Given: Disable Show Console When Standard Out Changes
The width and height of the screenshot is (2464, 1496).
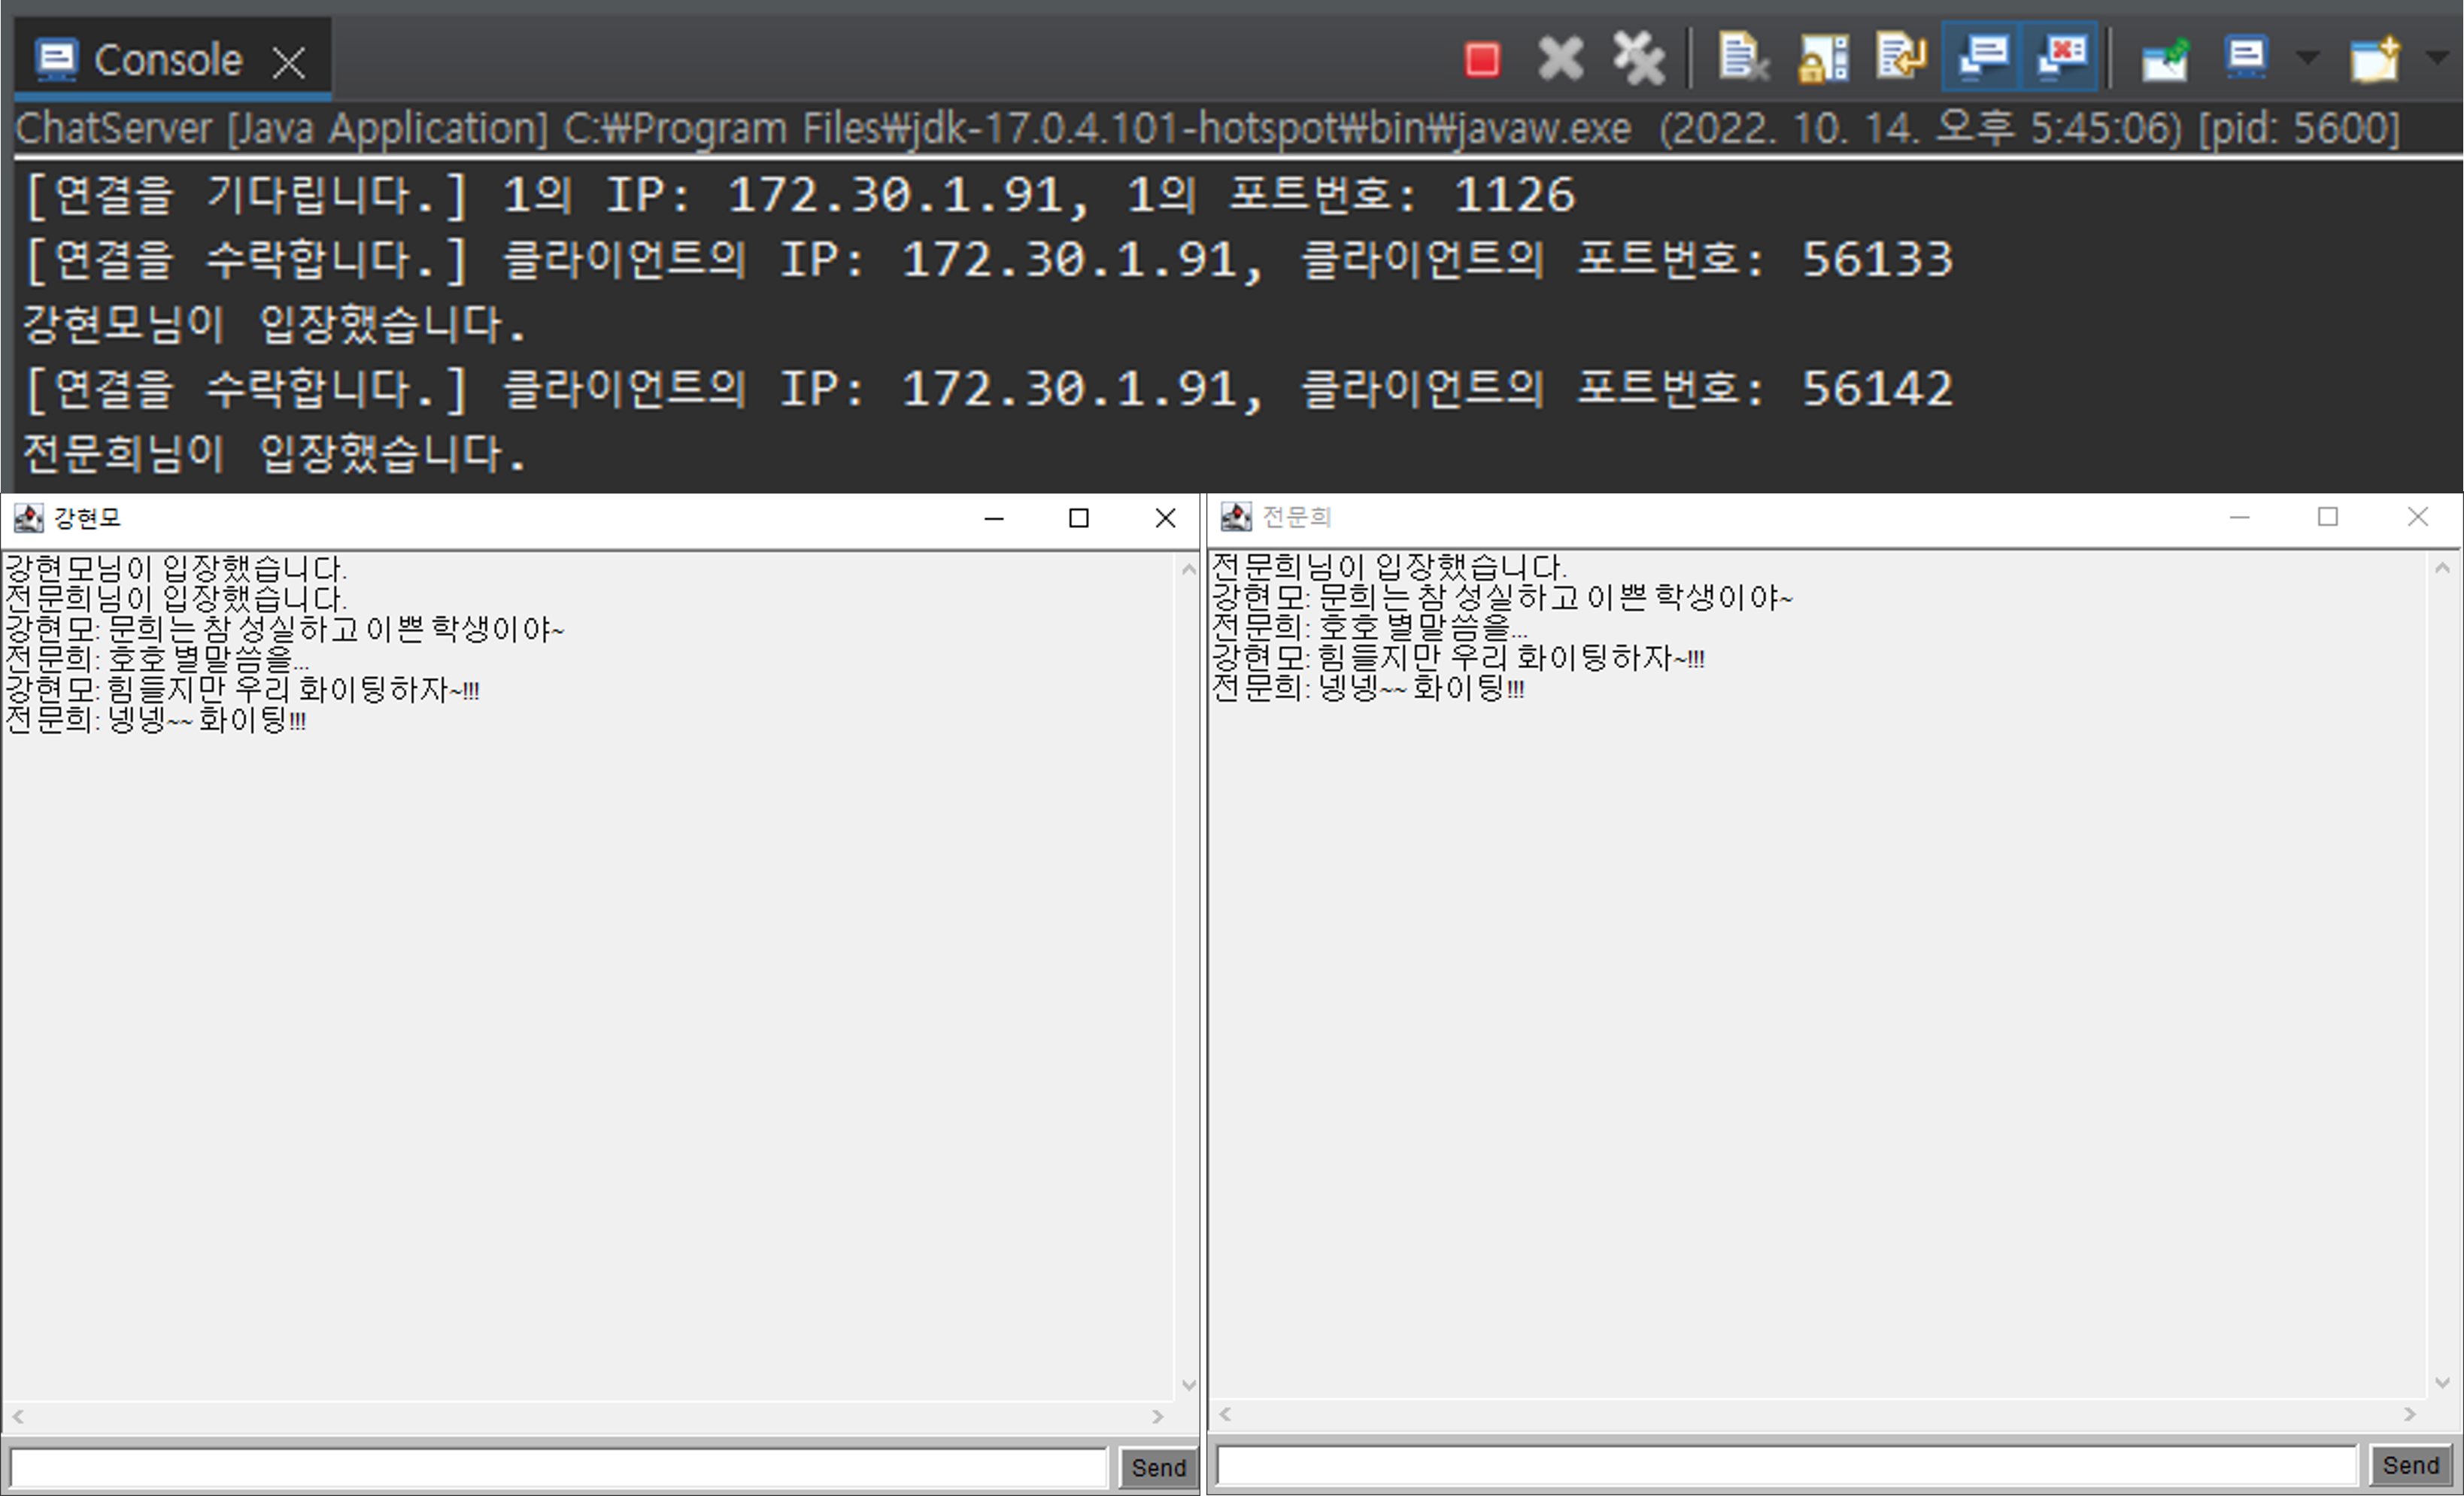Looking at the screenshot, I should pos(1983,58).
